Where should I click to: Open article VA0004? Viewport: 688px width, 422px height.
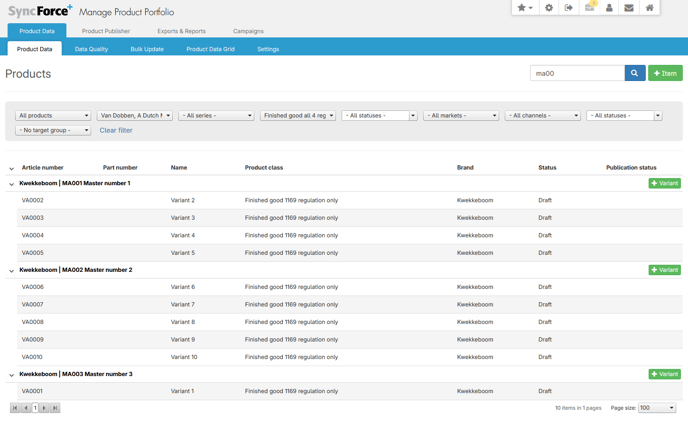coord(32,236)
